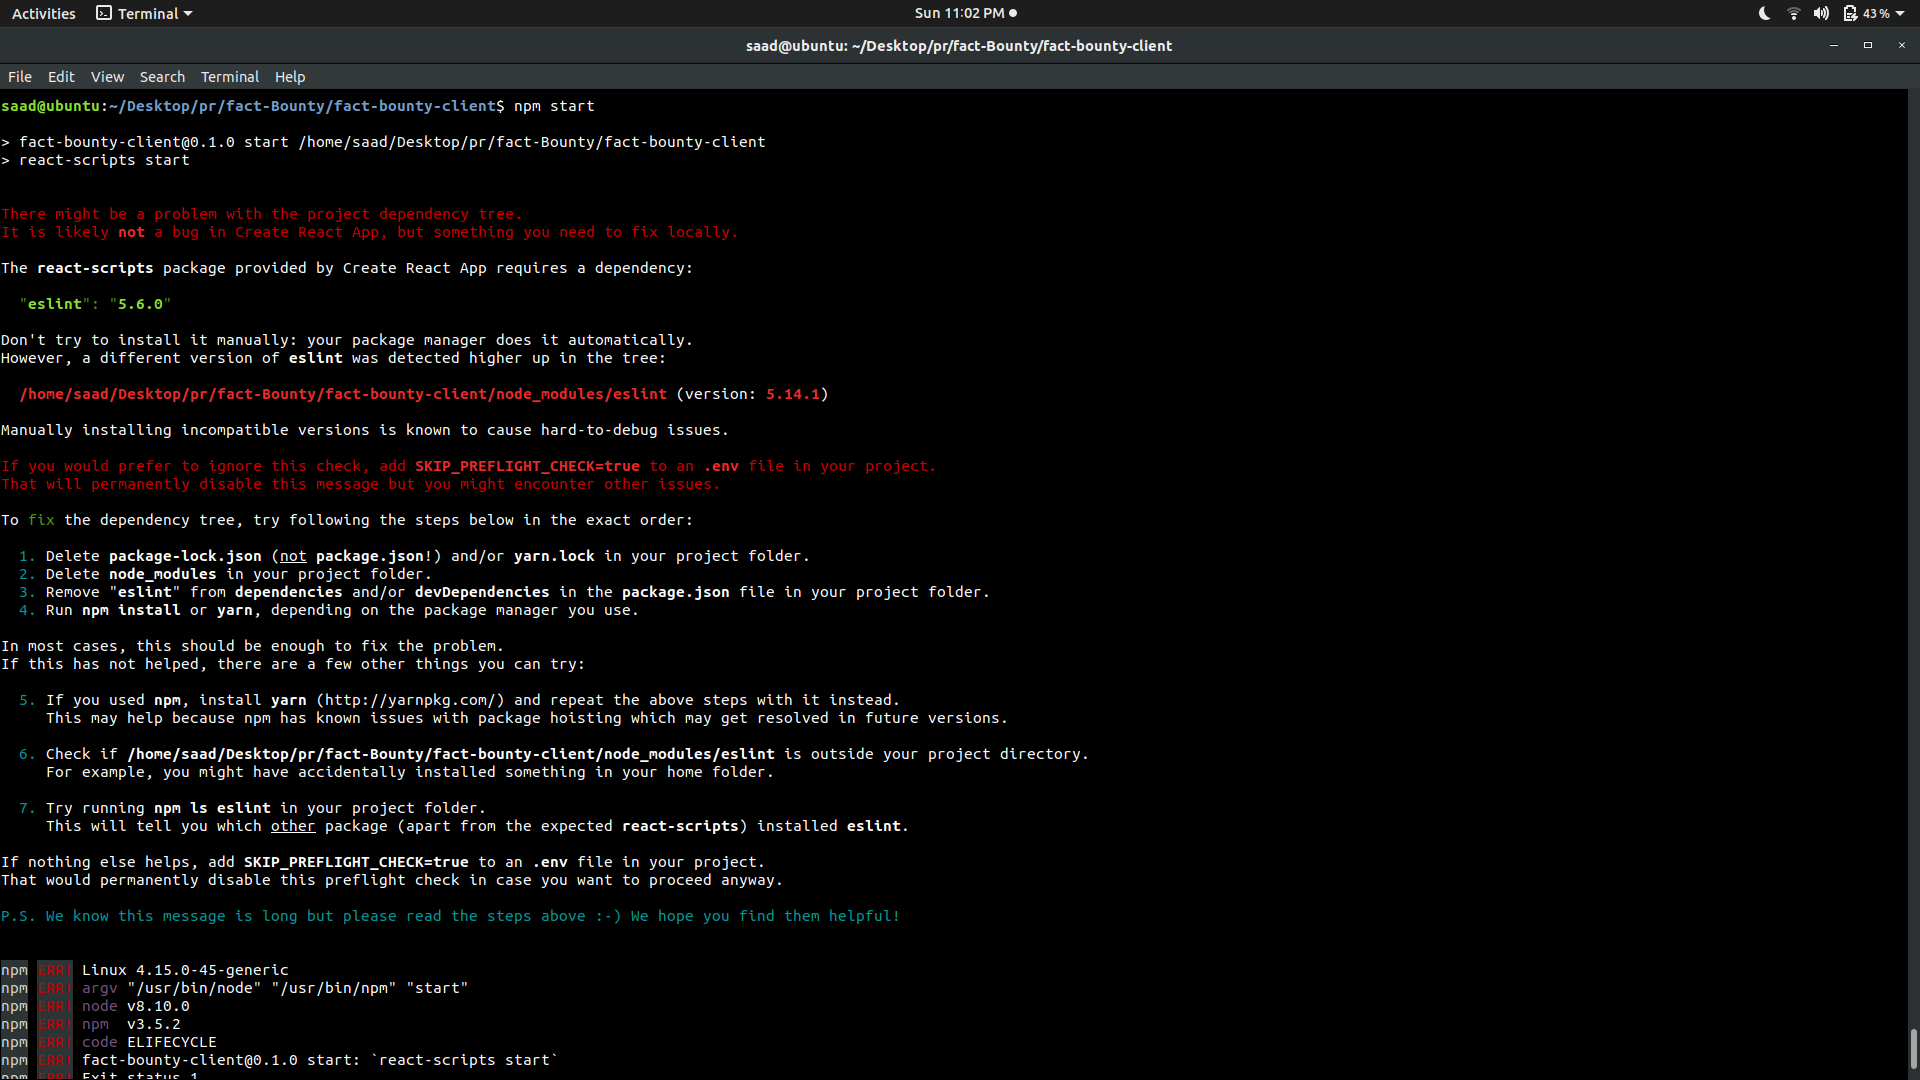Open the View menu
This screenshot has width=1920, height=1080.
(107, 76)
